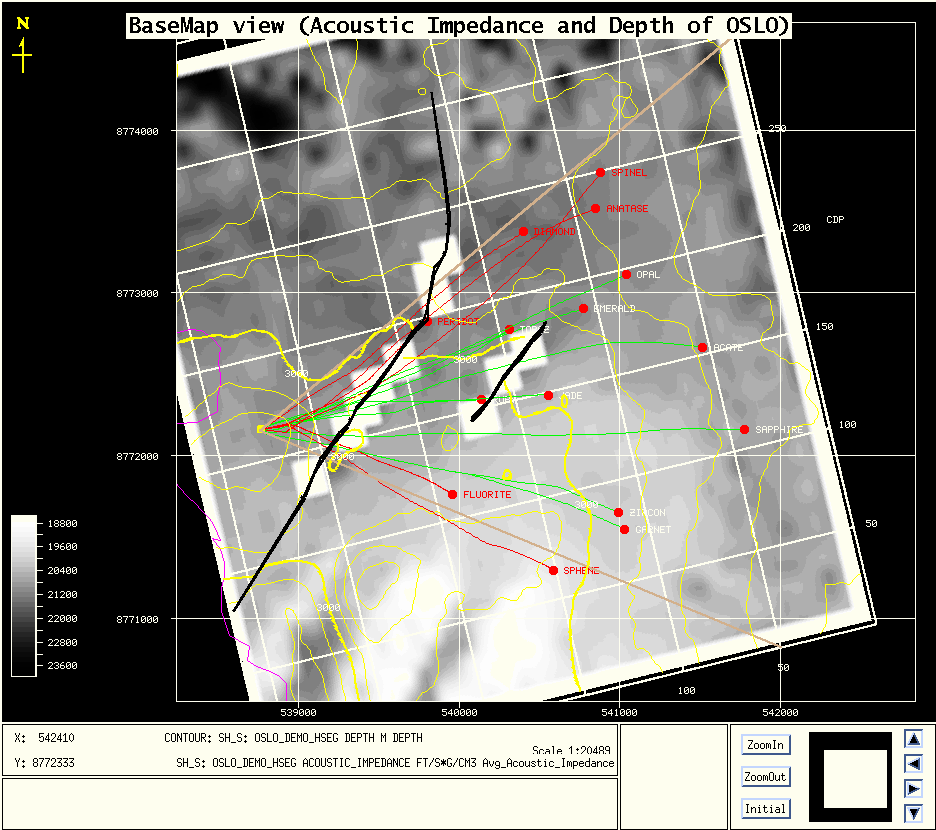Screen dimensions: 936x830
Task: Select the SAPPHIRE well marker
Action: [744, 429]
